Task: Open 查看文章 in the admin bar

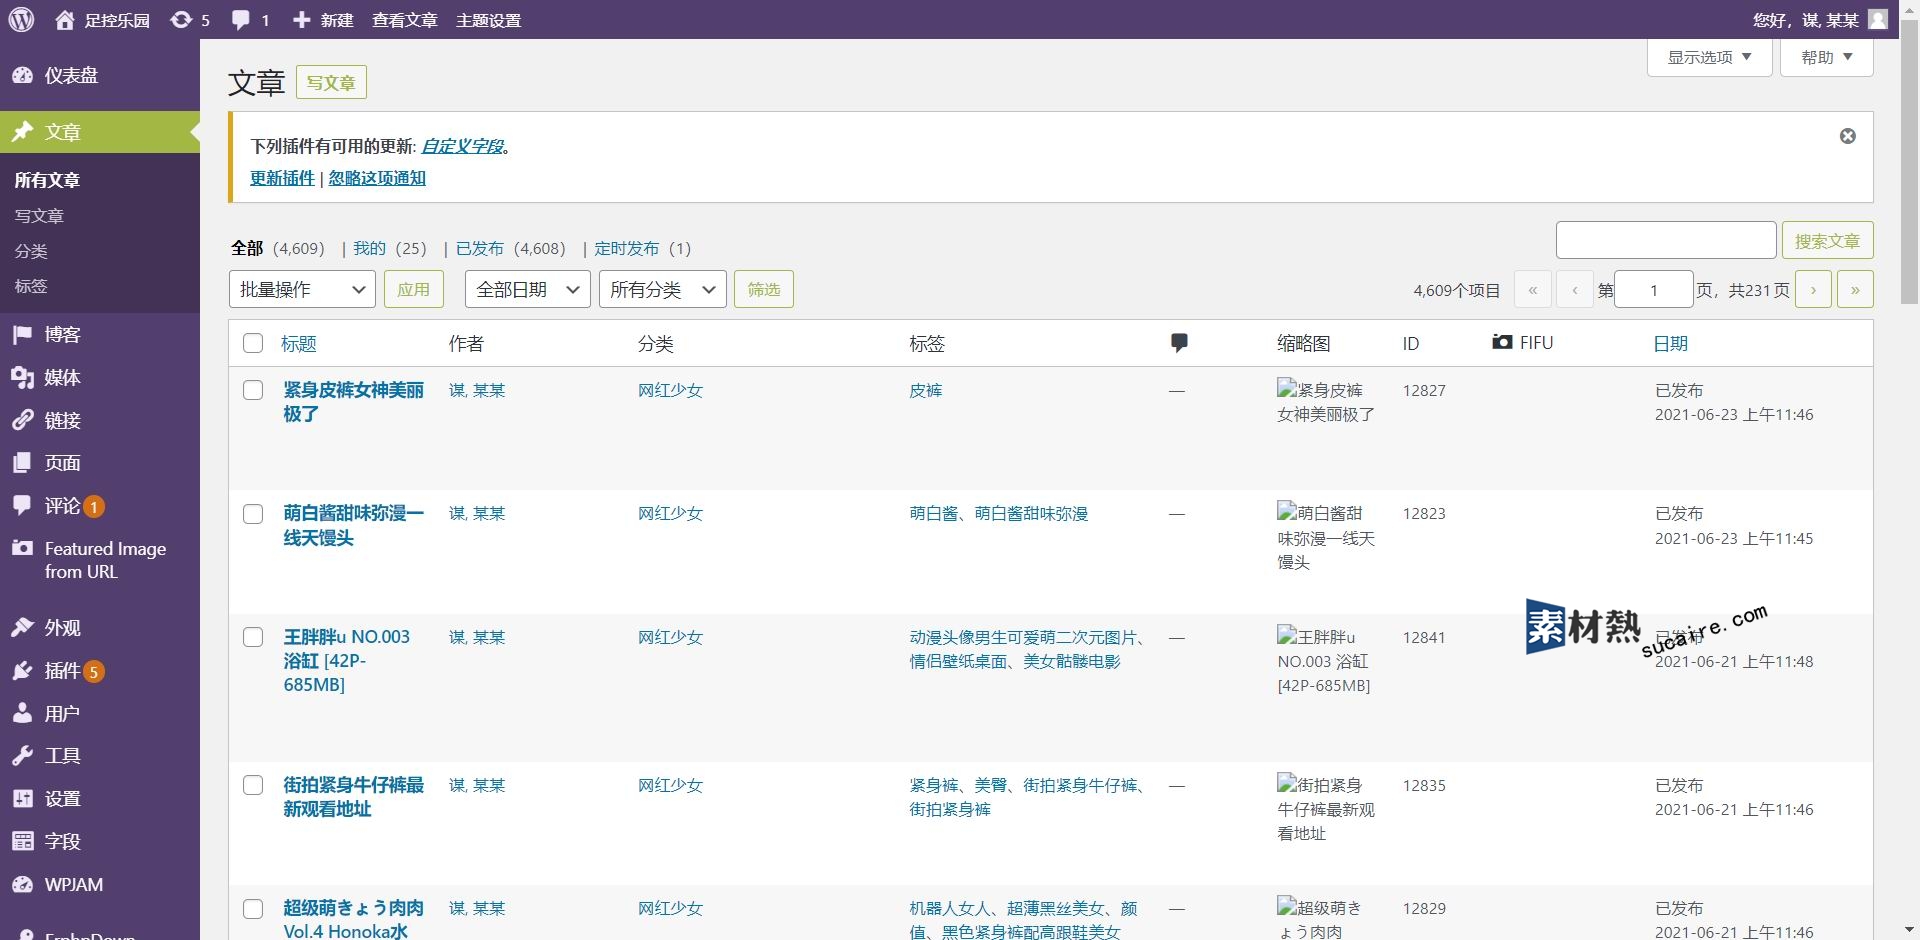Action: 404,20
